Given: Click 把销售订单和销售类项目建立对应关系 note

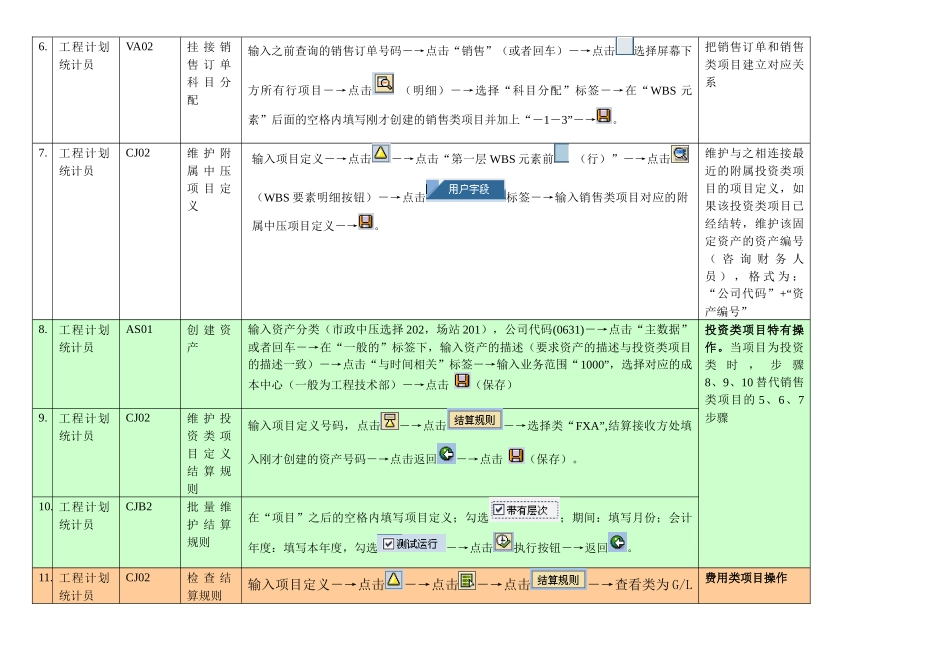Looking at the screenshot, I should point(754,64).
